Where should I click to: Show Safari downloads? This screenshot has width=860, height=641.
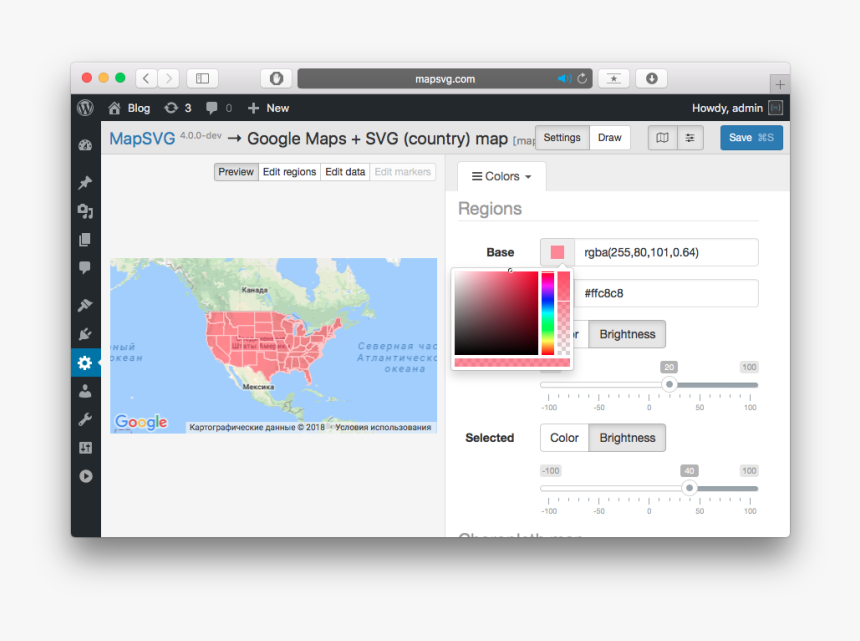[x=652, y=78]
